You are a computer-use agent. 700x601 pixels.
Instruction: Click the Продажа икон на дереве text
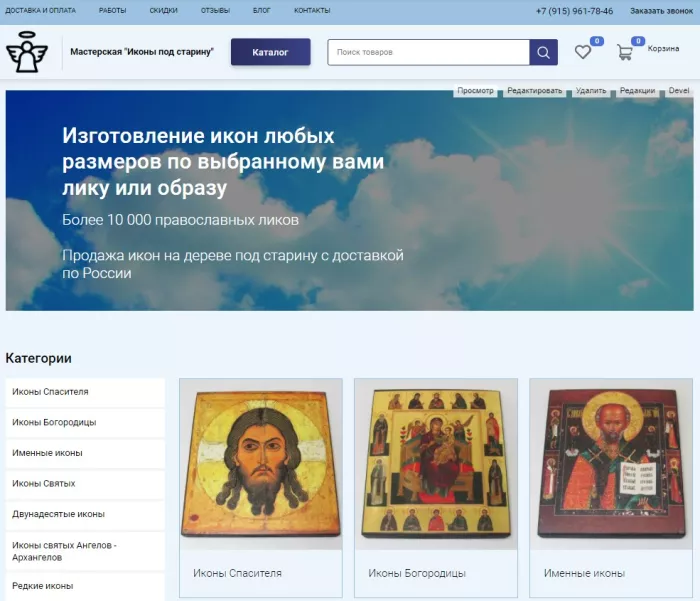coord(233,264)
